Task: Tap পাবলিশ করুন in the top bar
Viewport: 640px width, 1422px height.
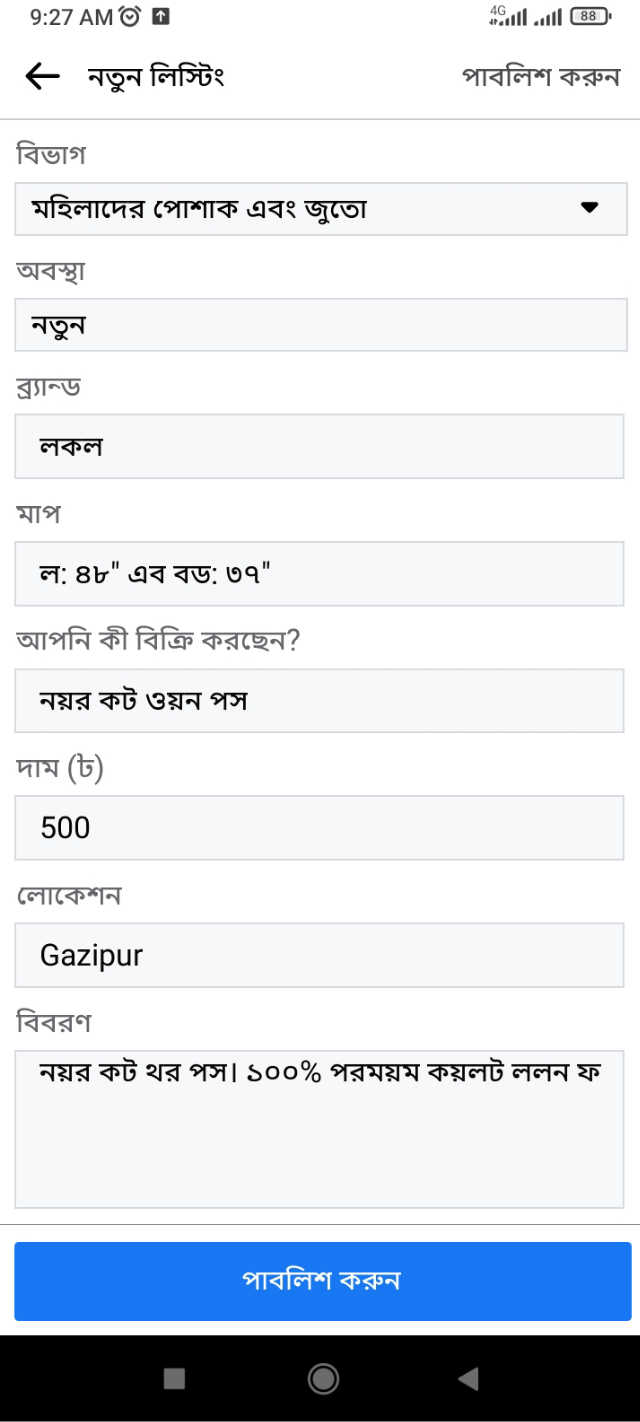Action: pos(541,76)
